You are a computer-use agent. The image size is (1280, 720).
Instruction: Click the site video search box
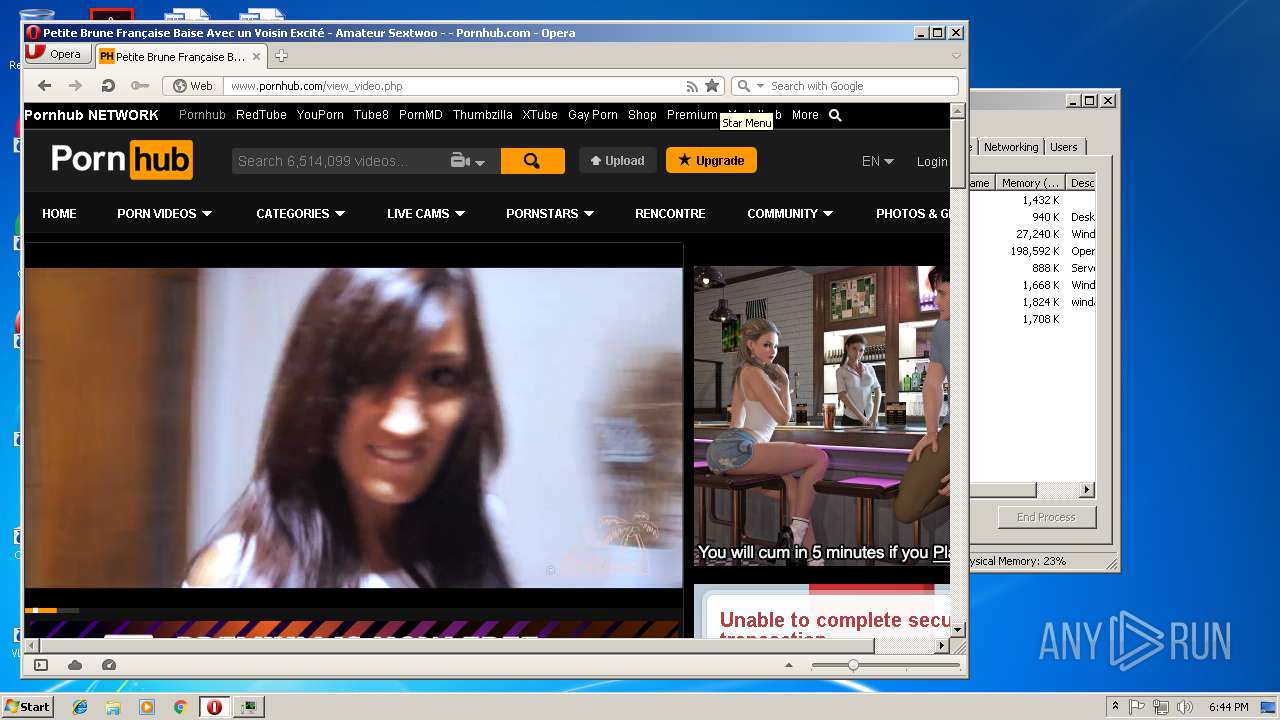click(x=338, y=161)
